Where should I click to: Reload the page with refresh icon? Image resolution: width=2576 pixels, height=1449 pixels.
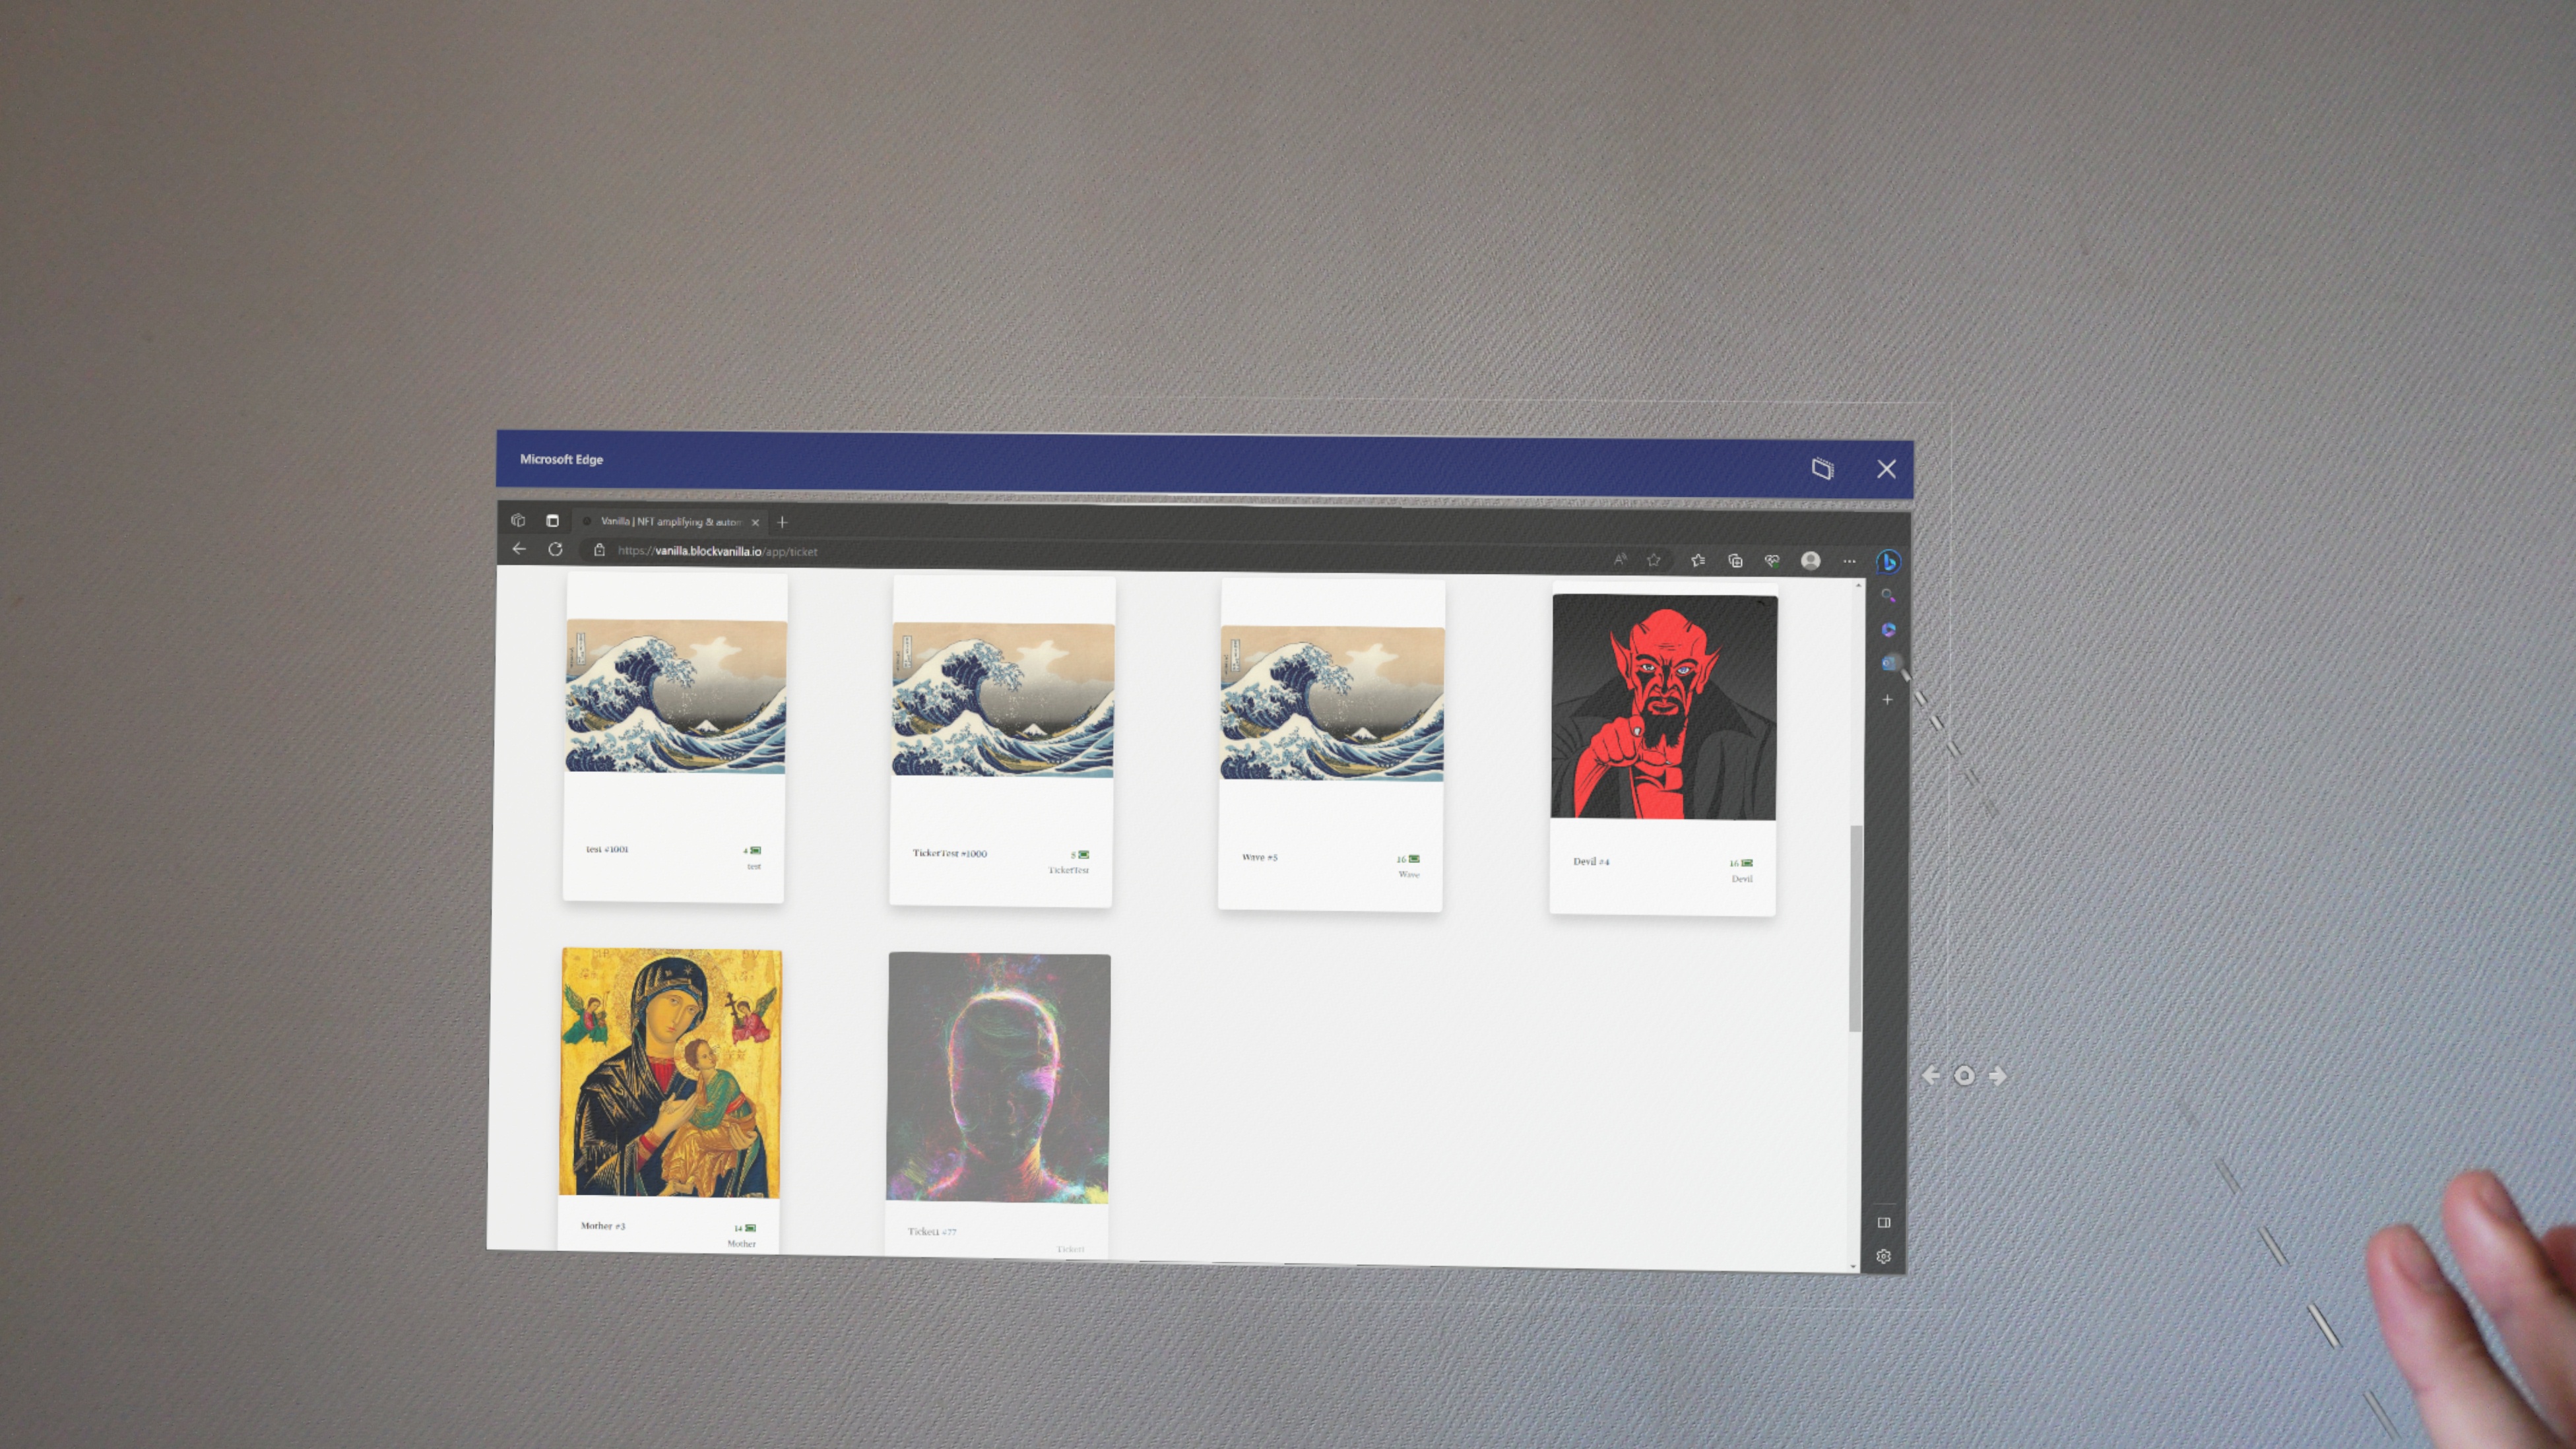(555, 549)
